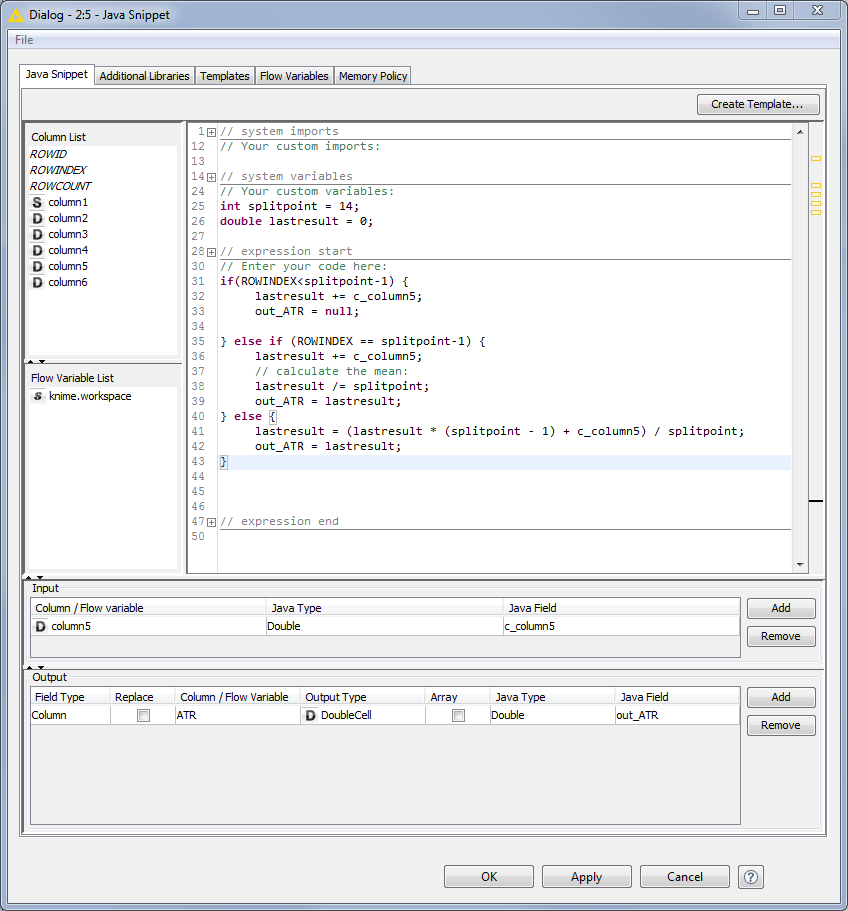
Task: Click the Double type icon beside column4
Action: pyautogui.click(x=37, y=250)
